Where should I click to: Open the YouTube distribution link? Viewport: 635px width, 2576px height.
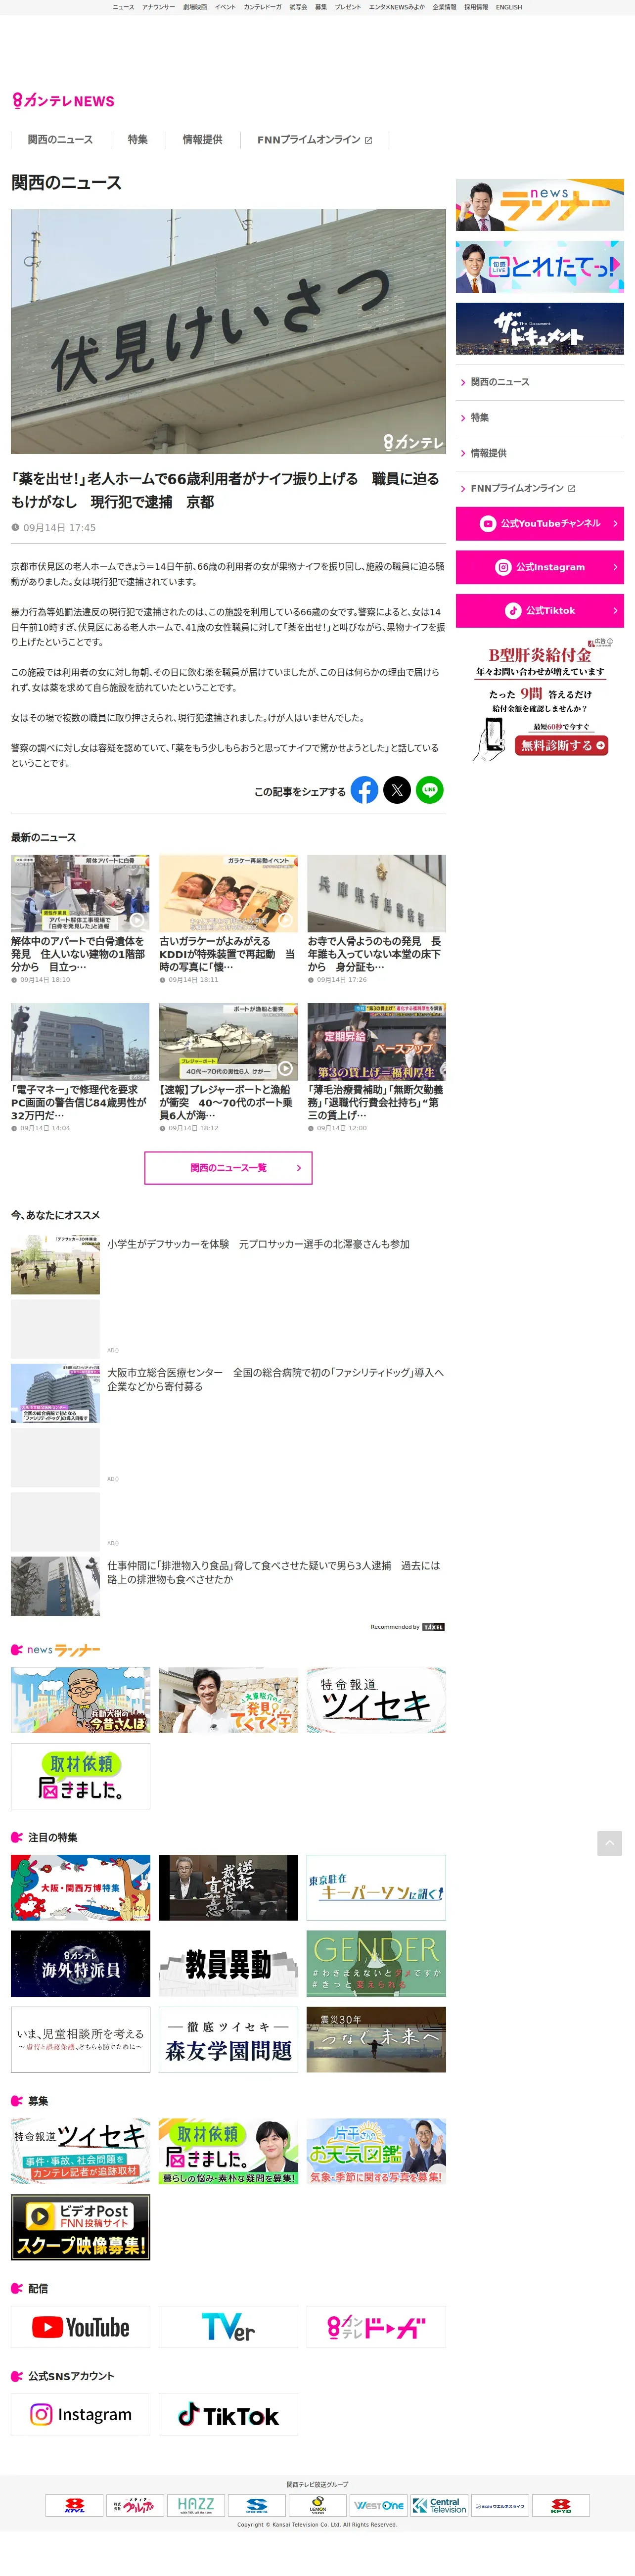[80, 2327]
